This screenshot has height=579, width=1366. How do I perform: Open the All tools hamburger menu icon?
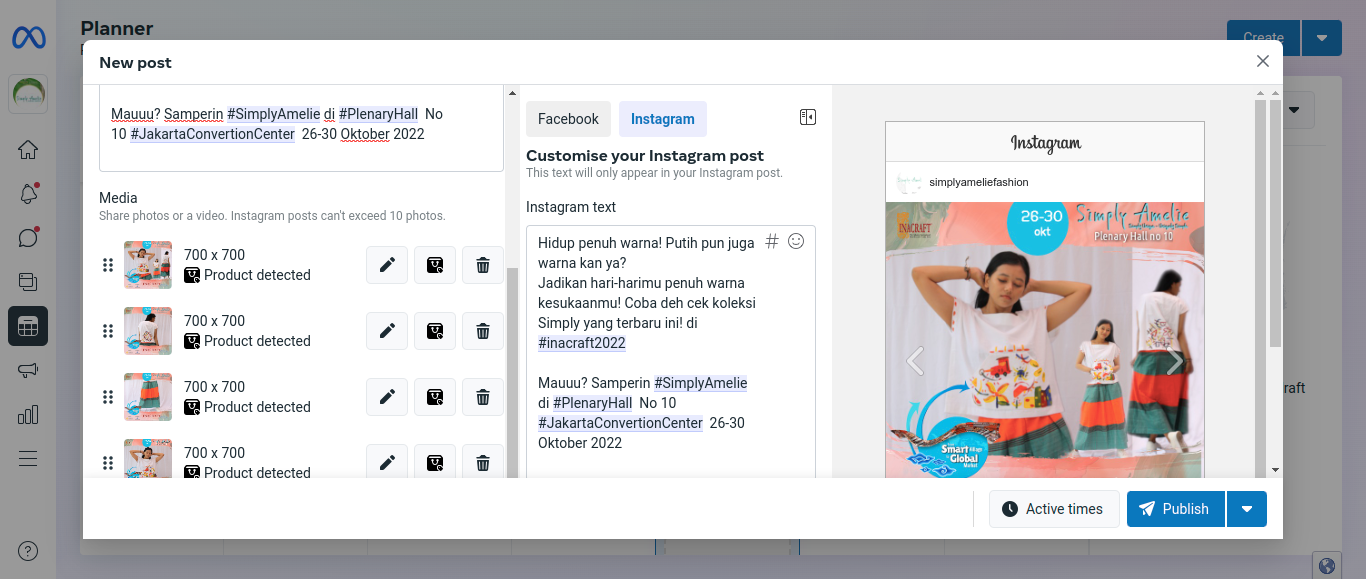coord(28,459)
